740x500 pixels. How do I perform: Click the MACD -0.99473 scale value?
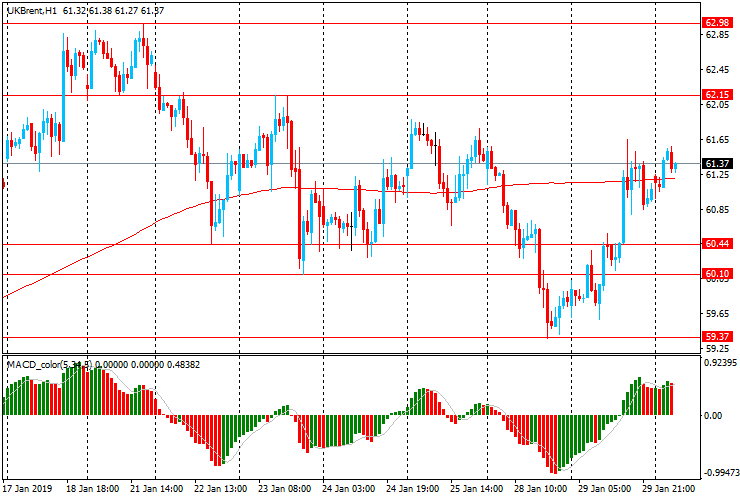[718, 472]
